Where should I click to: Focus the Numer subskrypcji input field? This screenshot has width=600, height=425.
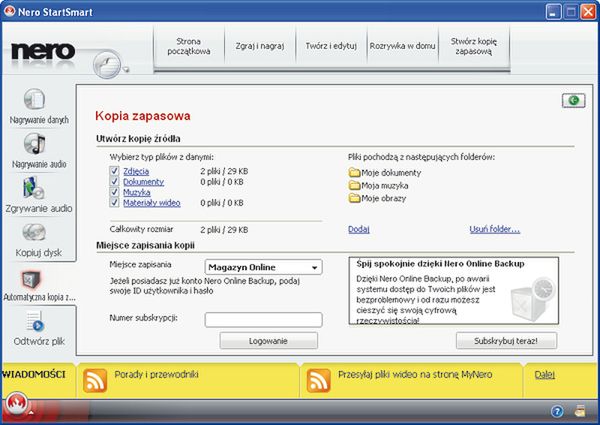click(x=263, y=320)
